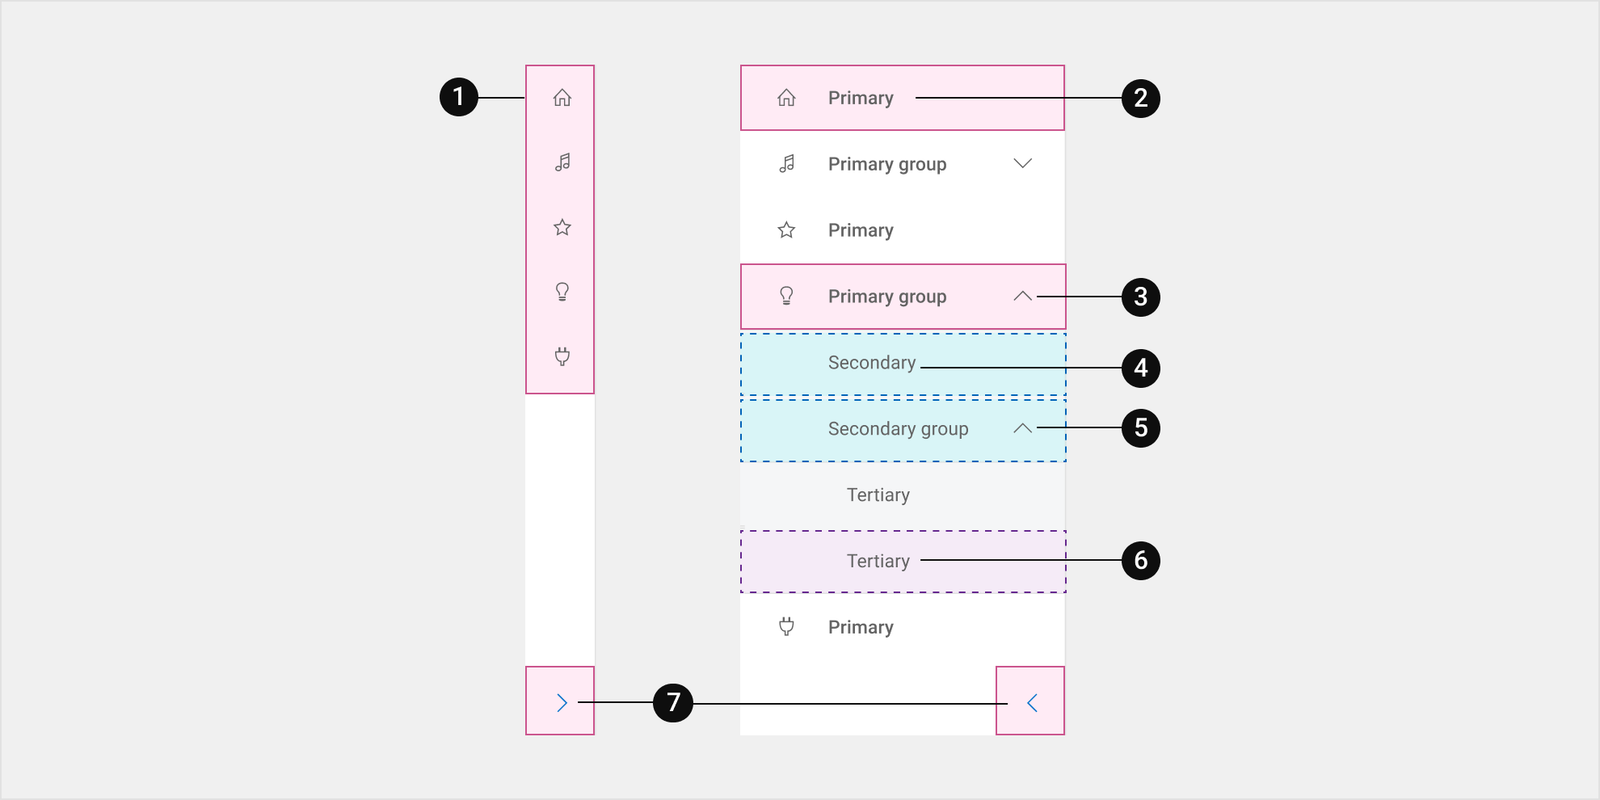Click the home icon in collapsed rail
1600x800 pixels.
(x=562, y=98)
